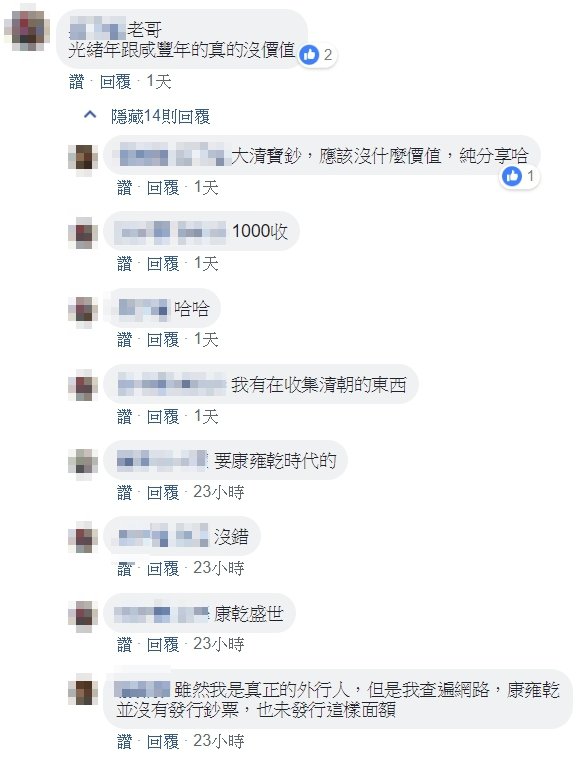Click 隱藏14則回覆 text link

[160, 117]
